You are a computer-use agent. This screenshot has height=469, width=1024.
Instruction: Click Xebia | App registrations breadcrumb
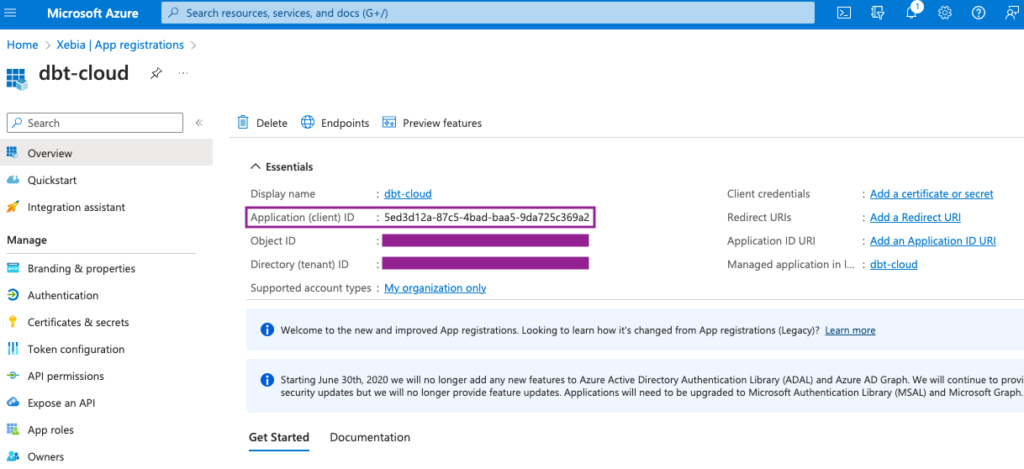click(120, 45)
